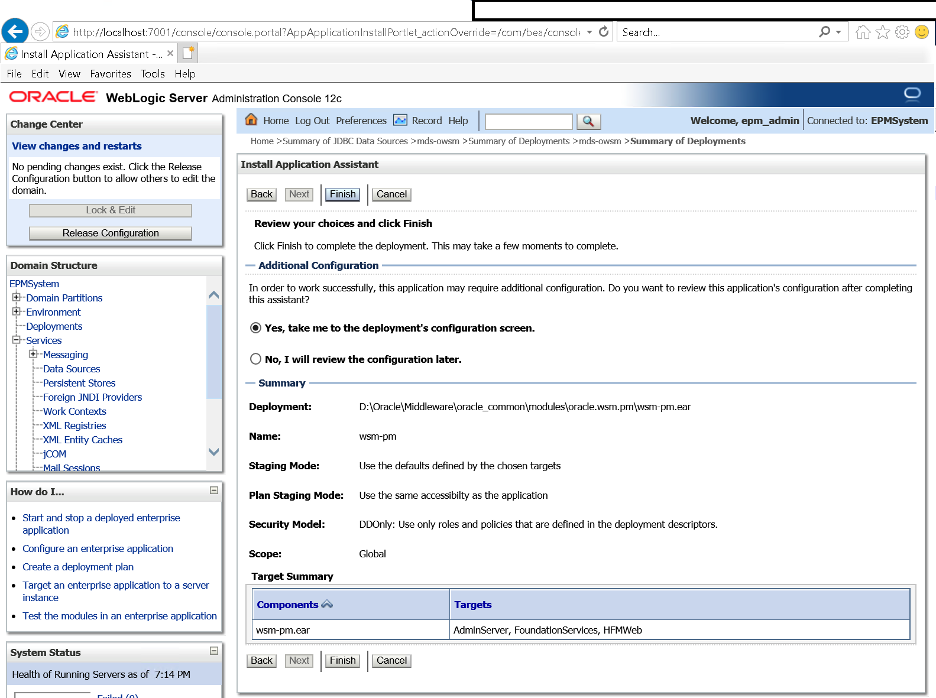Image resolution: width=936 pixels, height=698 pixels.
Task: Open browser tools gear icon
Action: tap(902, 32)
